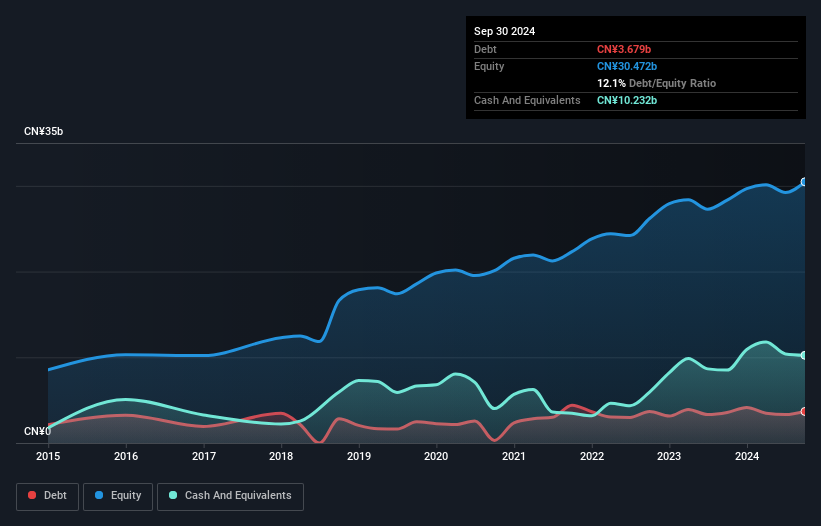Select the Cash endpoint marker on chart
Screen dimensions: 821x526
tap(804, 355)
